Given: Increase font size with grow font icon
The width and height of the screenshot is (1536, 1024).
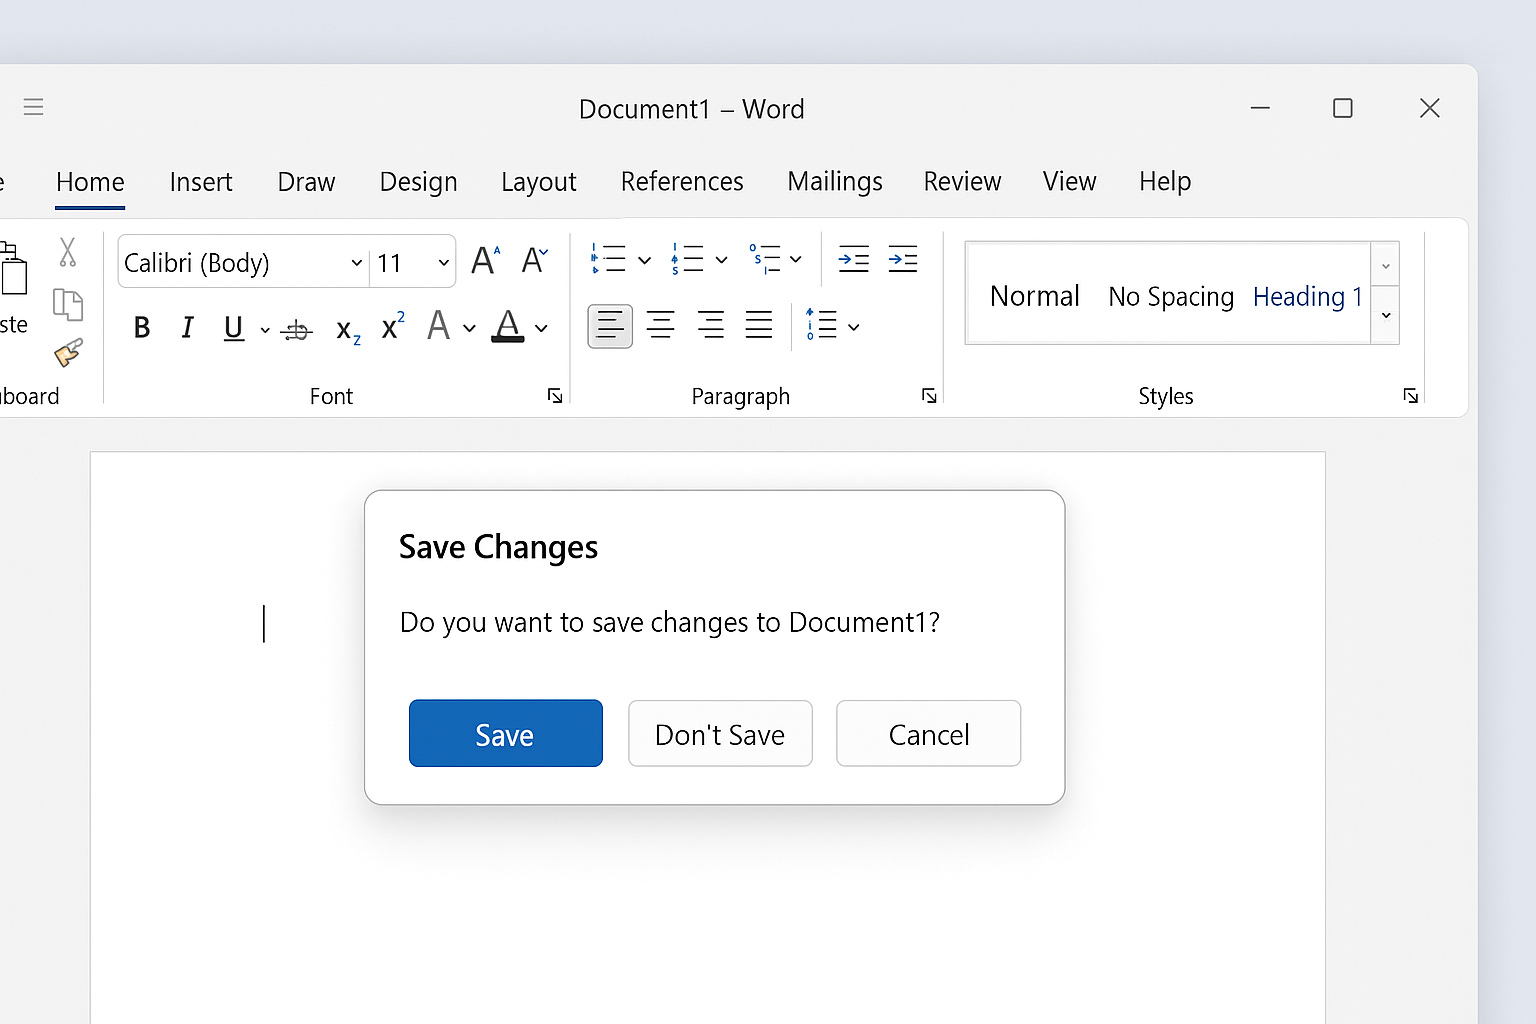Looking at the screenshot, I should pos(486,261).
